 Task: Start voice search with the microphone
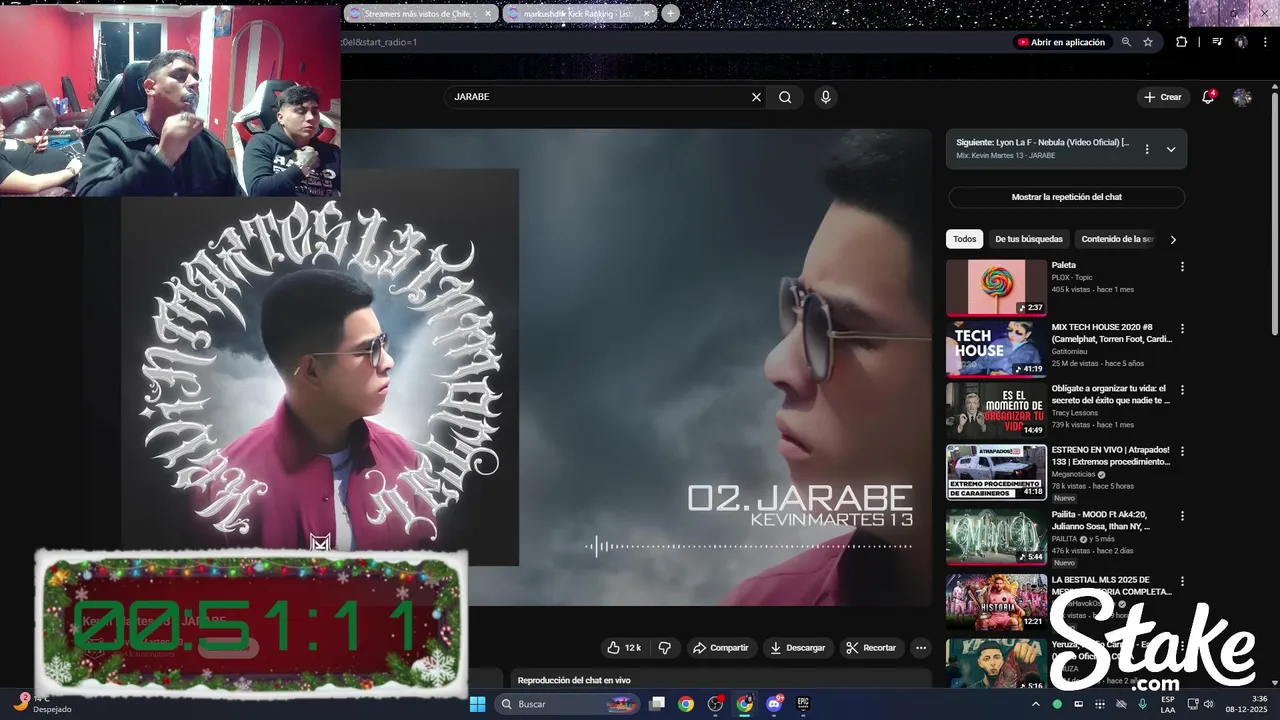point(825,97)
